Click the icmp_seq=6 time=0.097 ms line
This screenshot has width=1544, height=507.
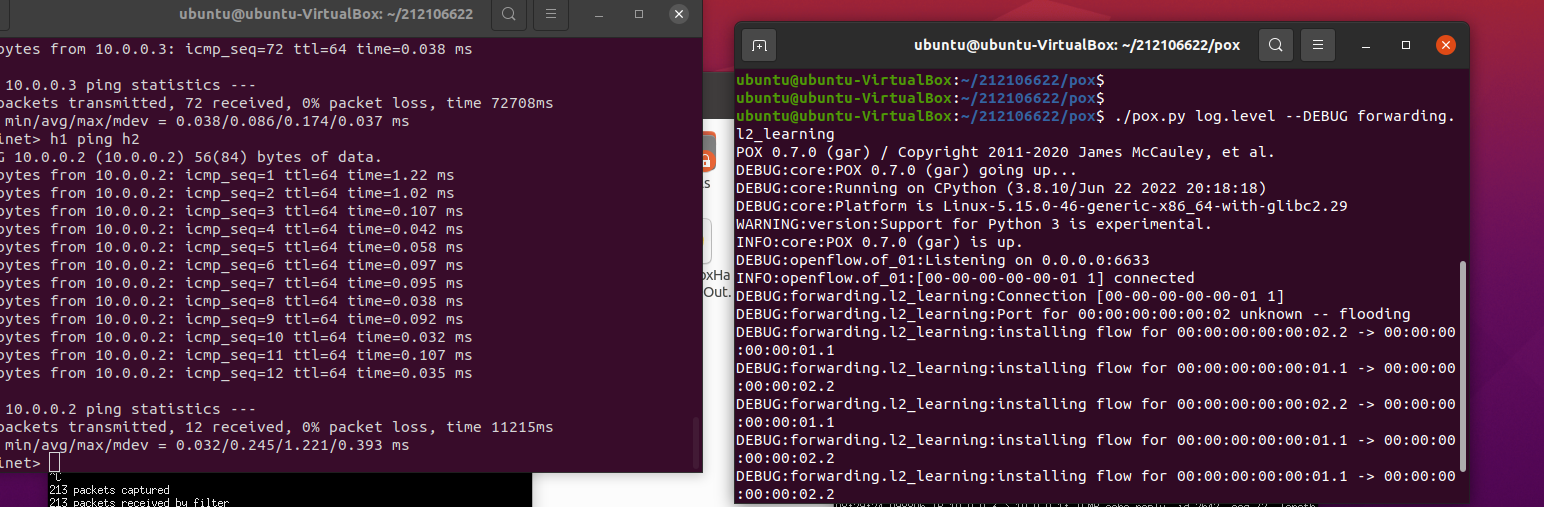pos(232,265)
